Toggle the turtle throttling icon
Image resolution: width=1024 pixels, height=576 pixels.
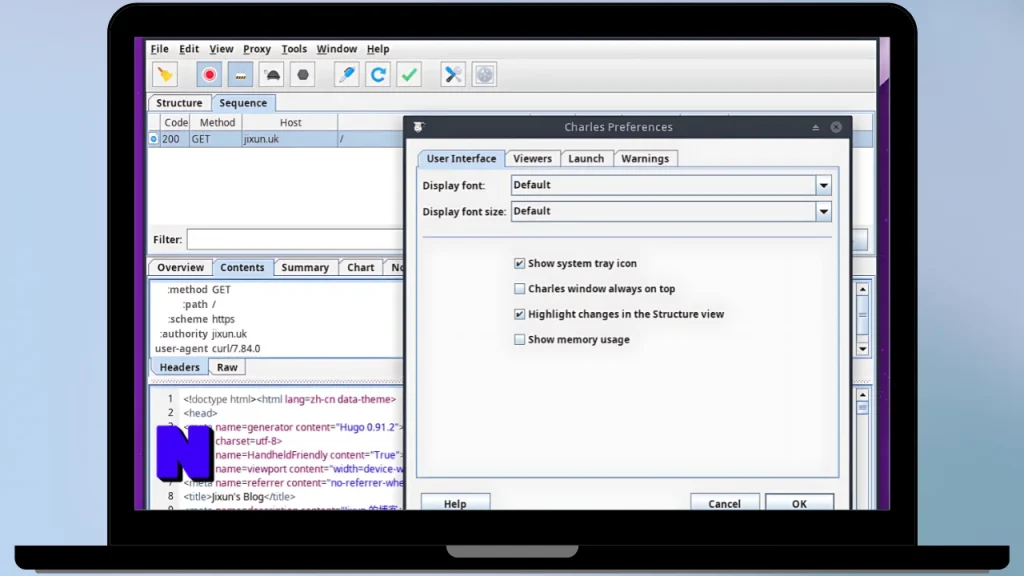pos(272,74)
